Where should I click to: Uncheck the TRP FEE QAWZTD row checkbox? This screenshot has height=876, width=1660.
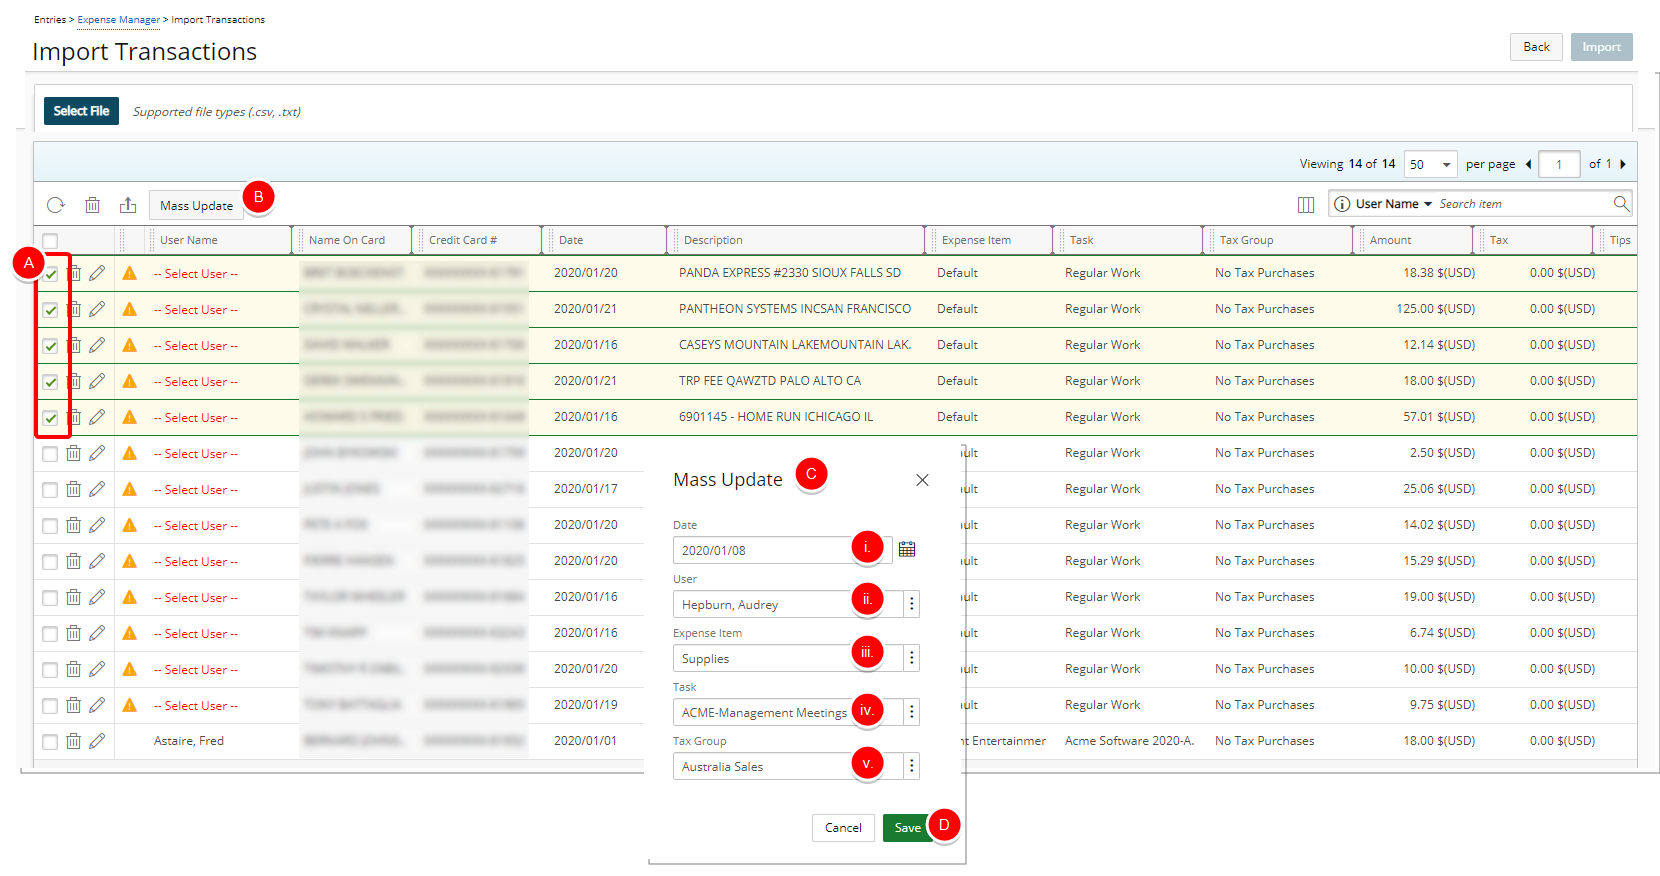pos(50,382)
